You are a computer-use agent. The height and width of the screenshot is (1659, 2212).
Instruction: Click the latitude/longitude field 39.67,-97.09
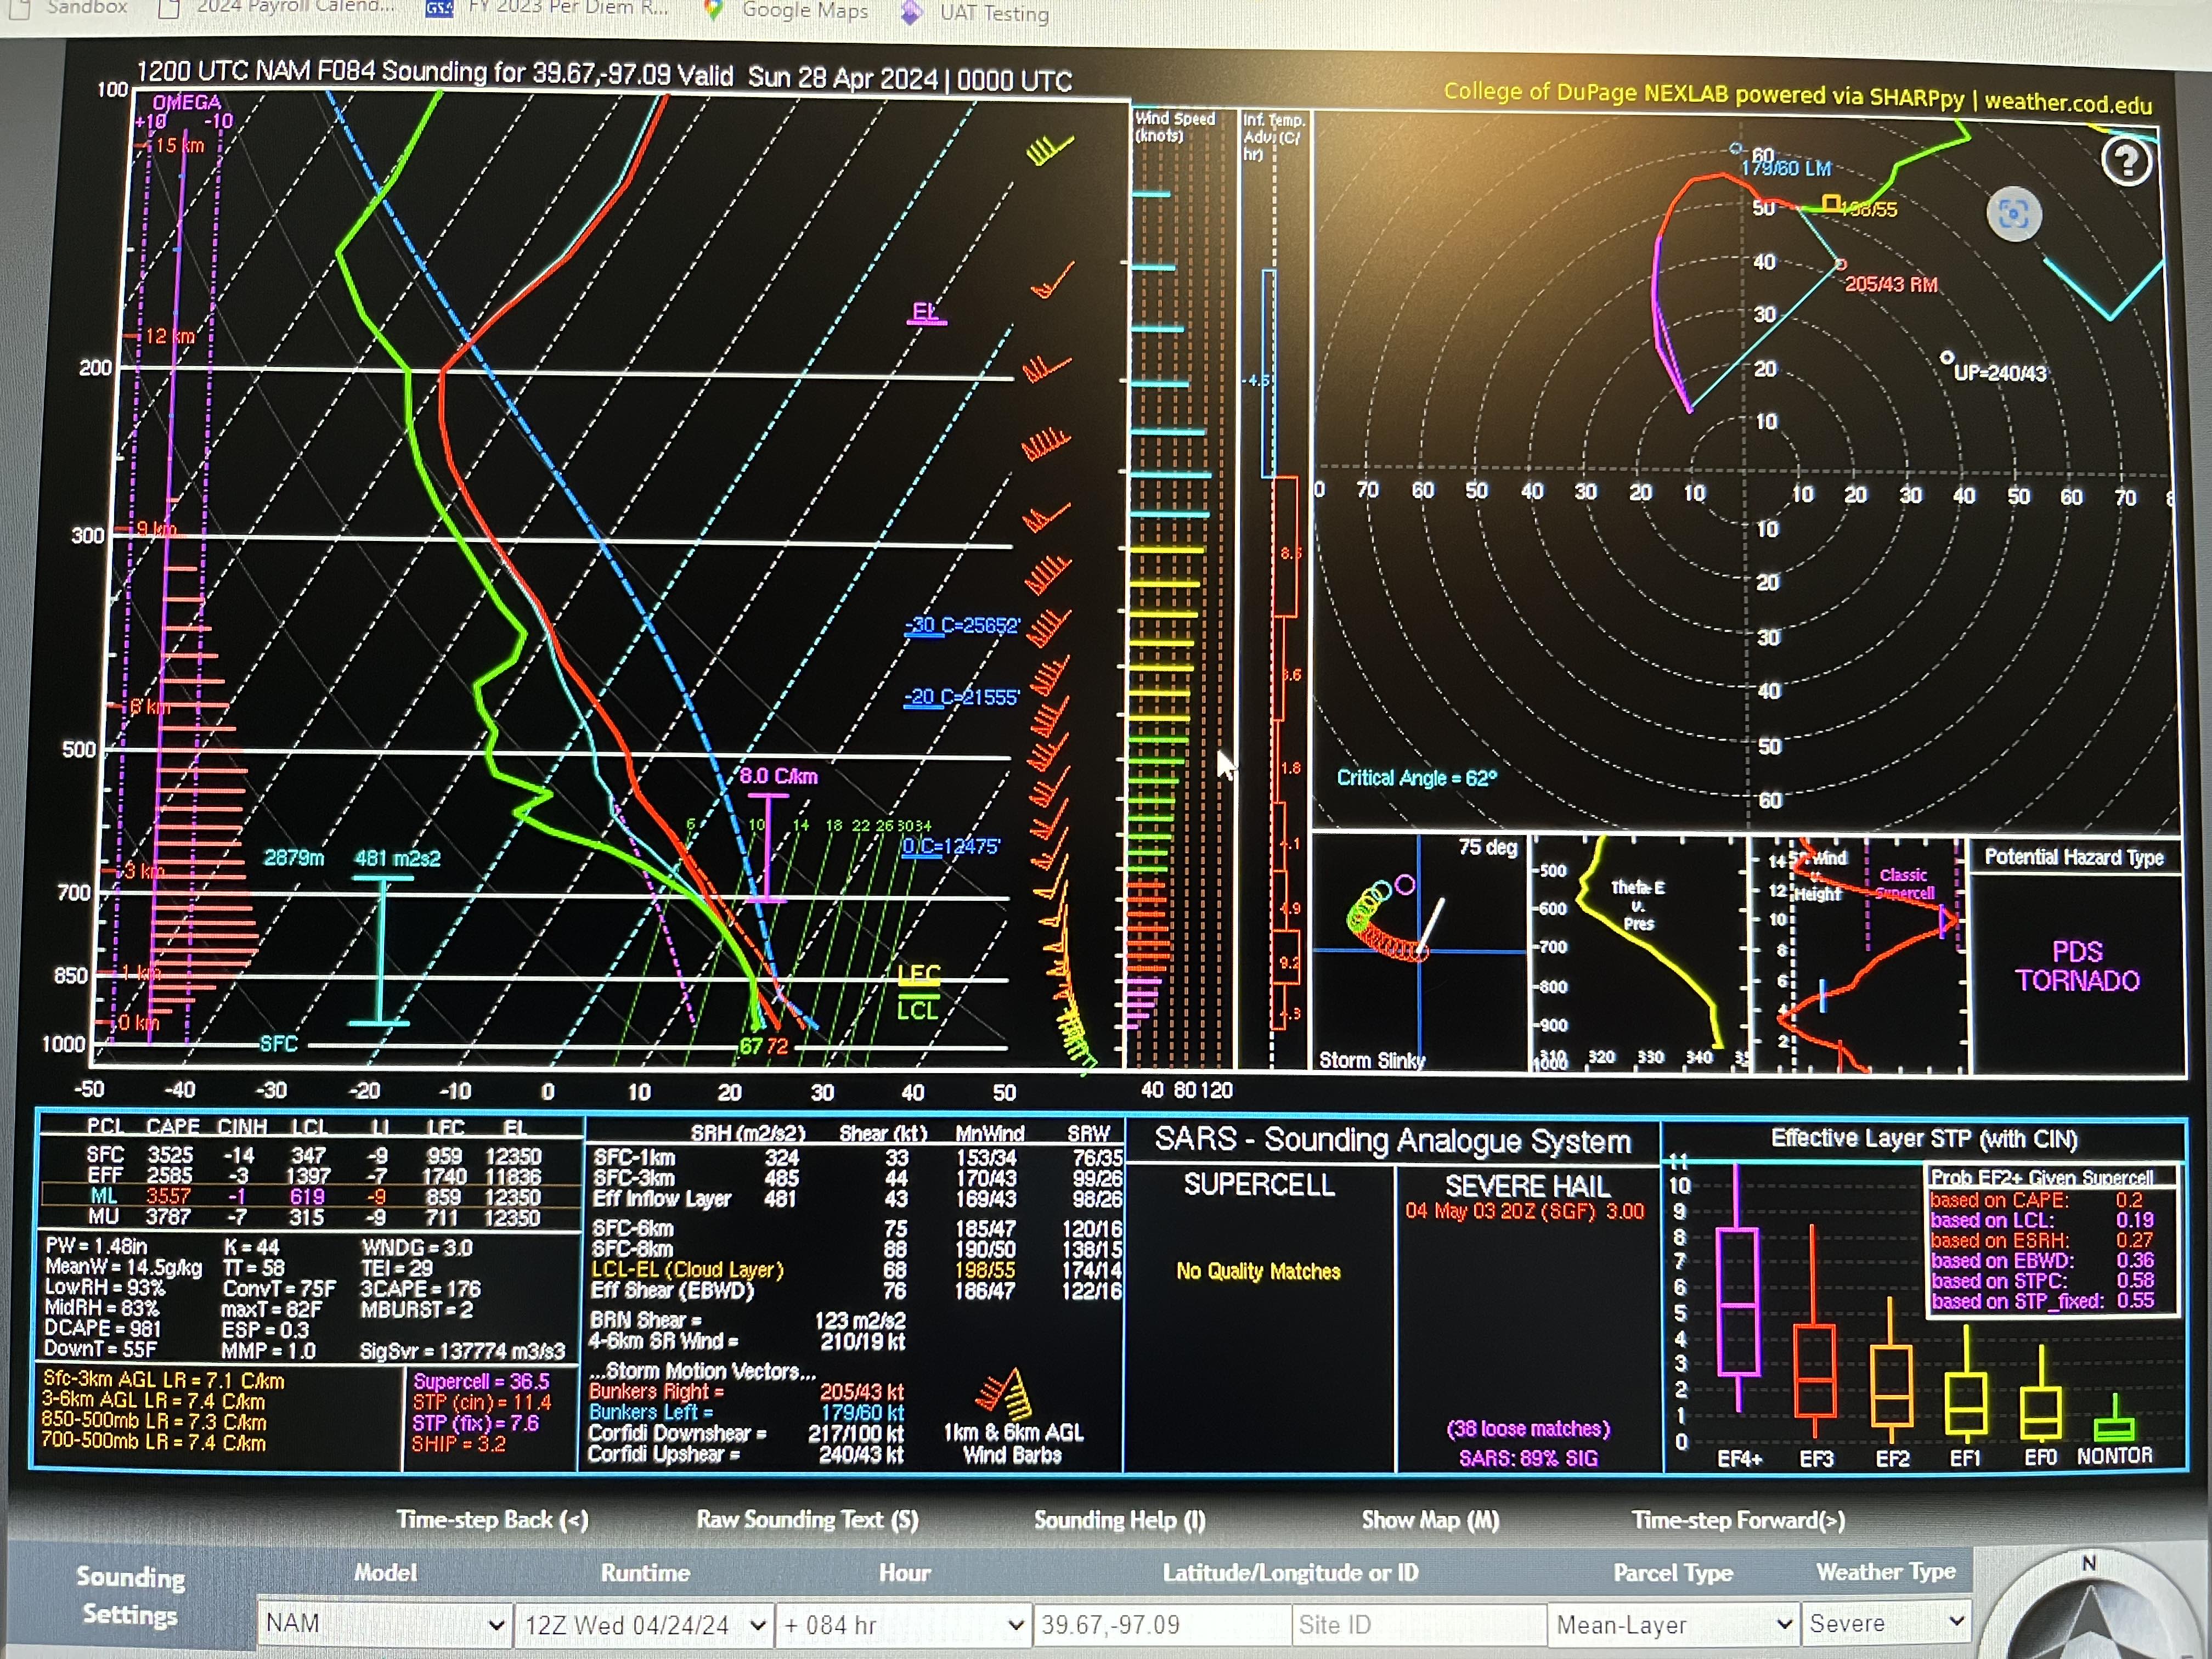pos(1161,1625)
